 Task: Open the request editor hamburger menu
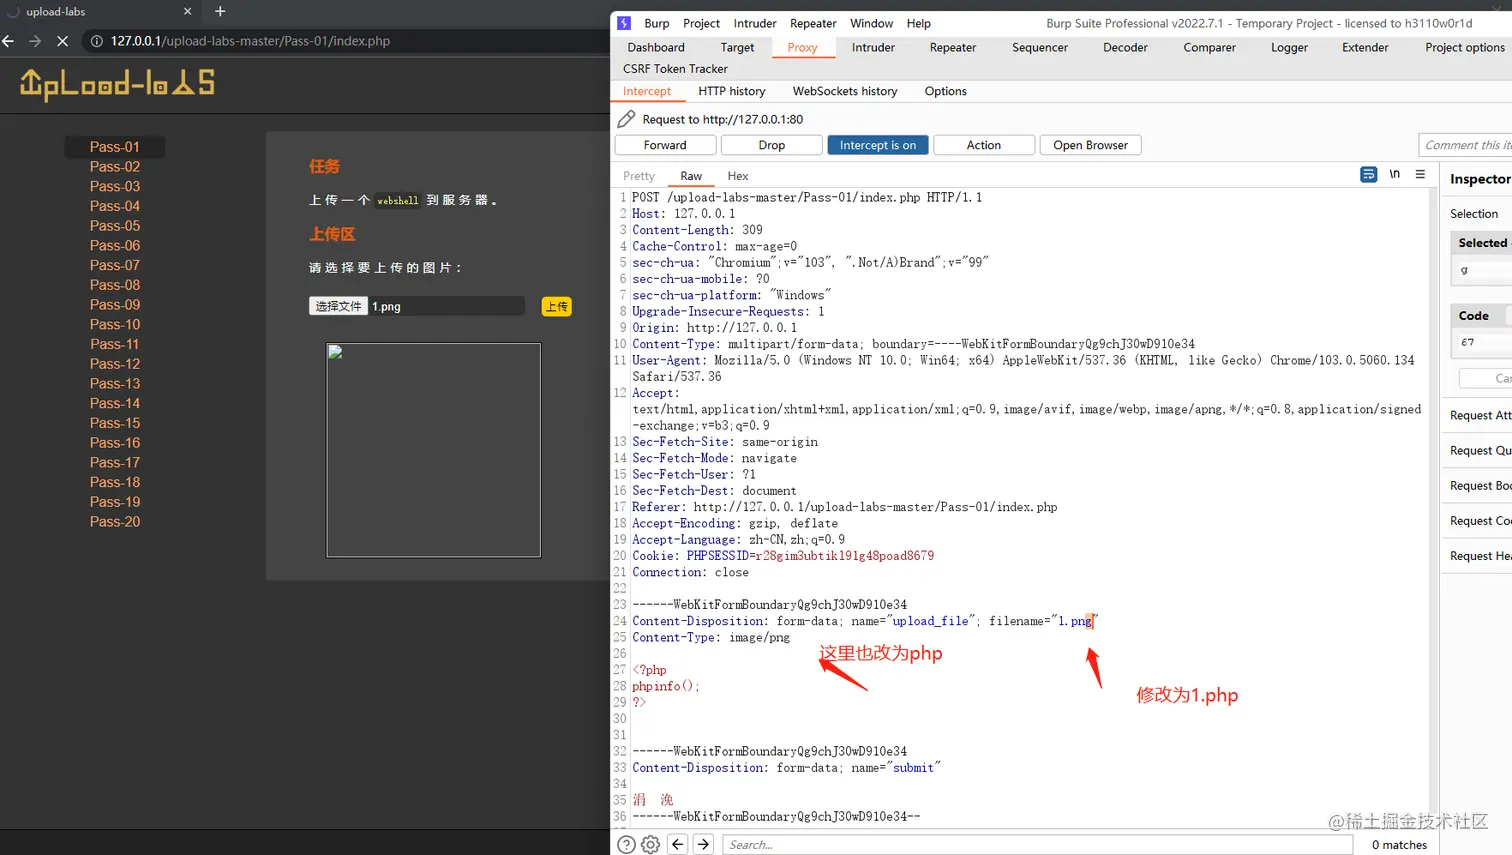(1420, 174)
